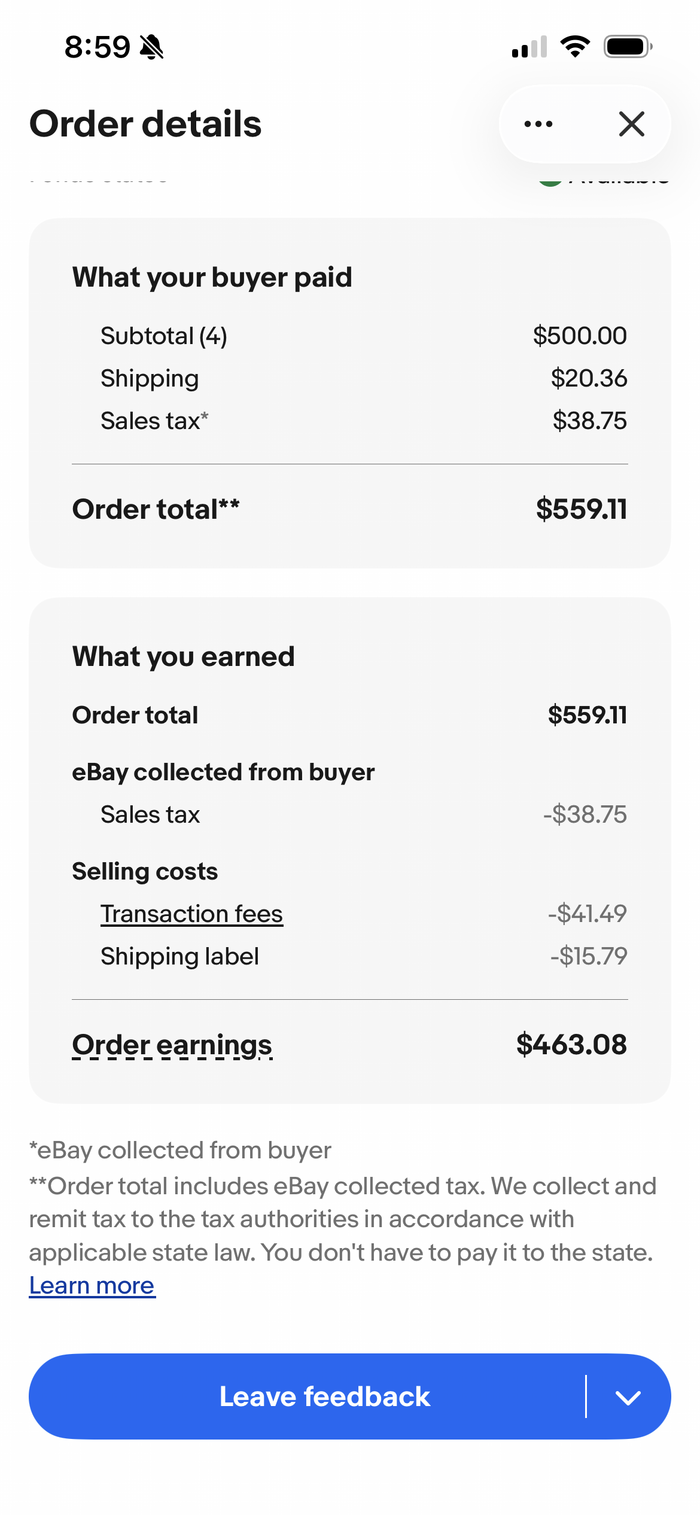The image size is (700, 1515).
Task: Open the Transaction fees link
Action: tap(191, 914)
